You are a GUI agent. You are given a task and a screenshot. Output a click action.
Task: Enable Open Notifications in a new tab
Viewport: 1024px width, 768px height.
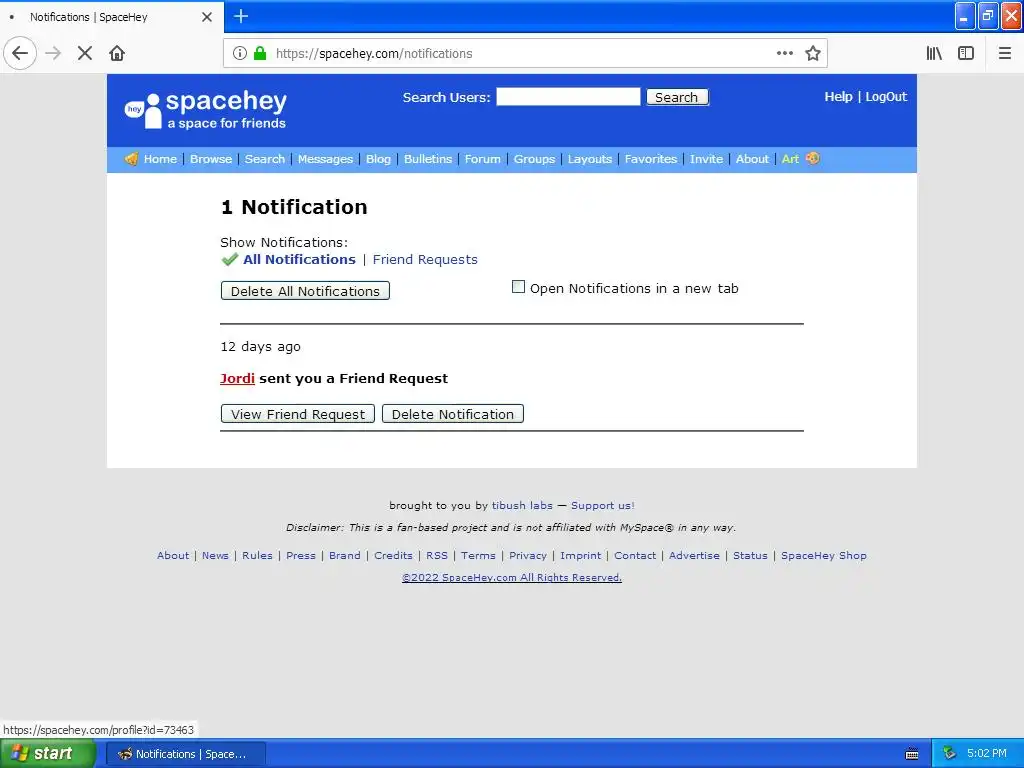pos(518,287)
